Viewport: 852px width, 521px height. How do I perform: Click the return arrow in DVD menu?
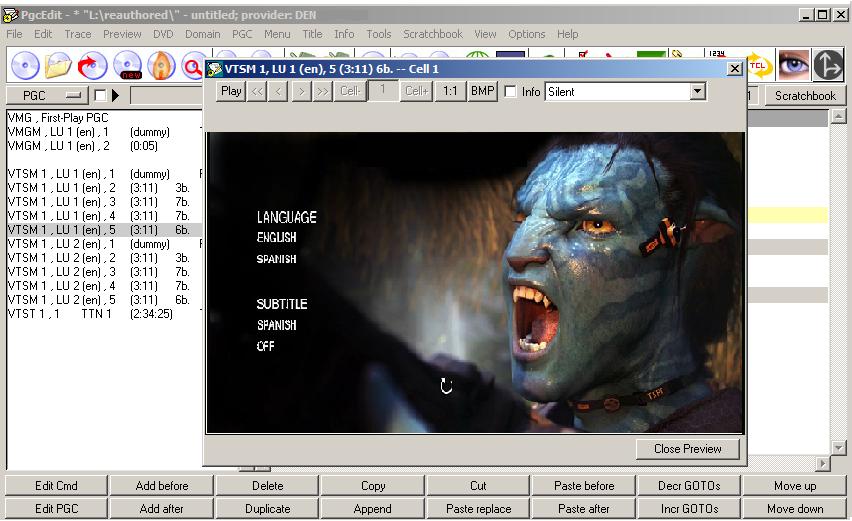pyautogui.click(x=446, y=386)
